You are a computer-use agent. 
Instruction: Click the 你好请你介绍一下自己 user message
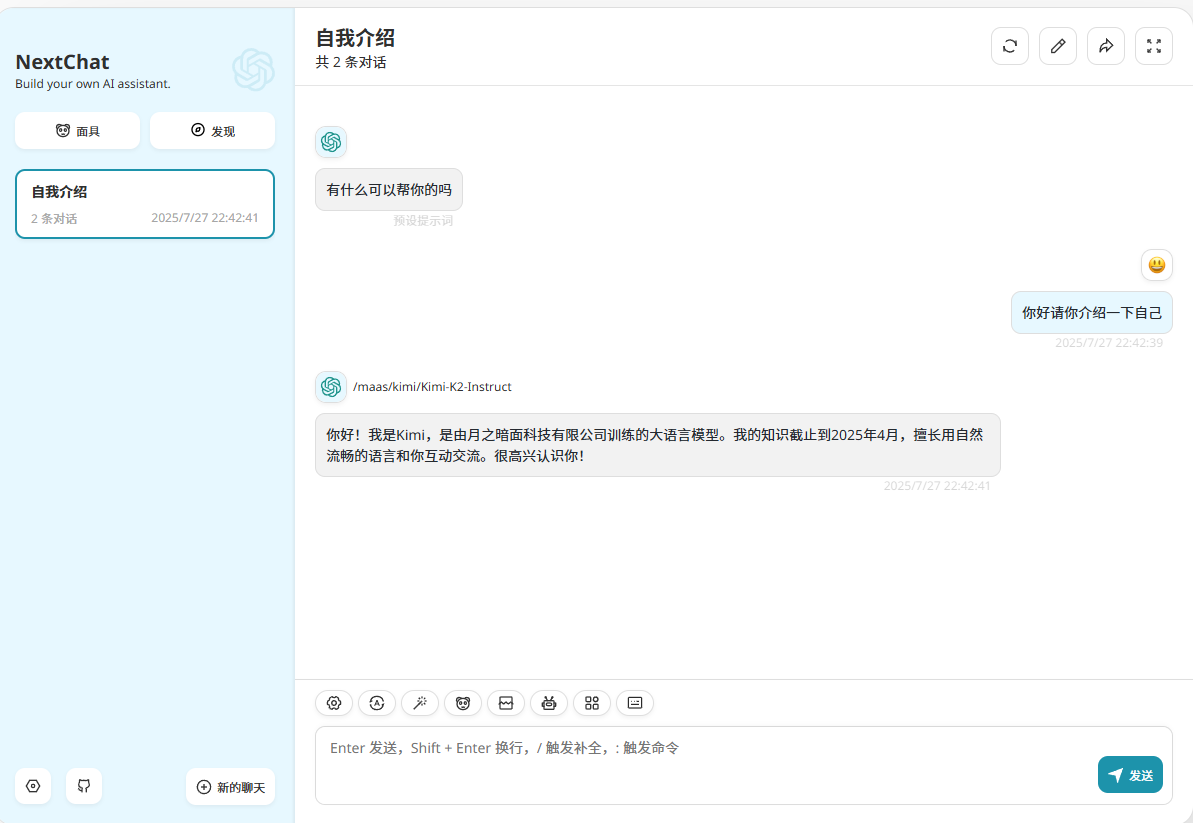pos(1092,313)
